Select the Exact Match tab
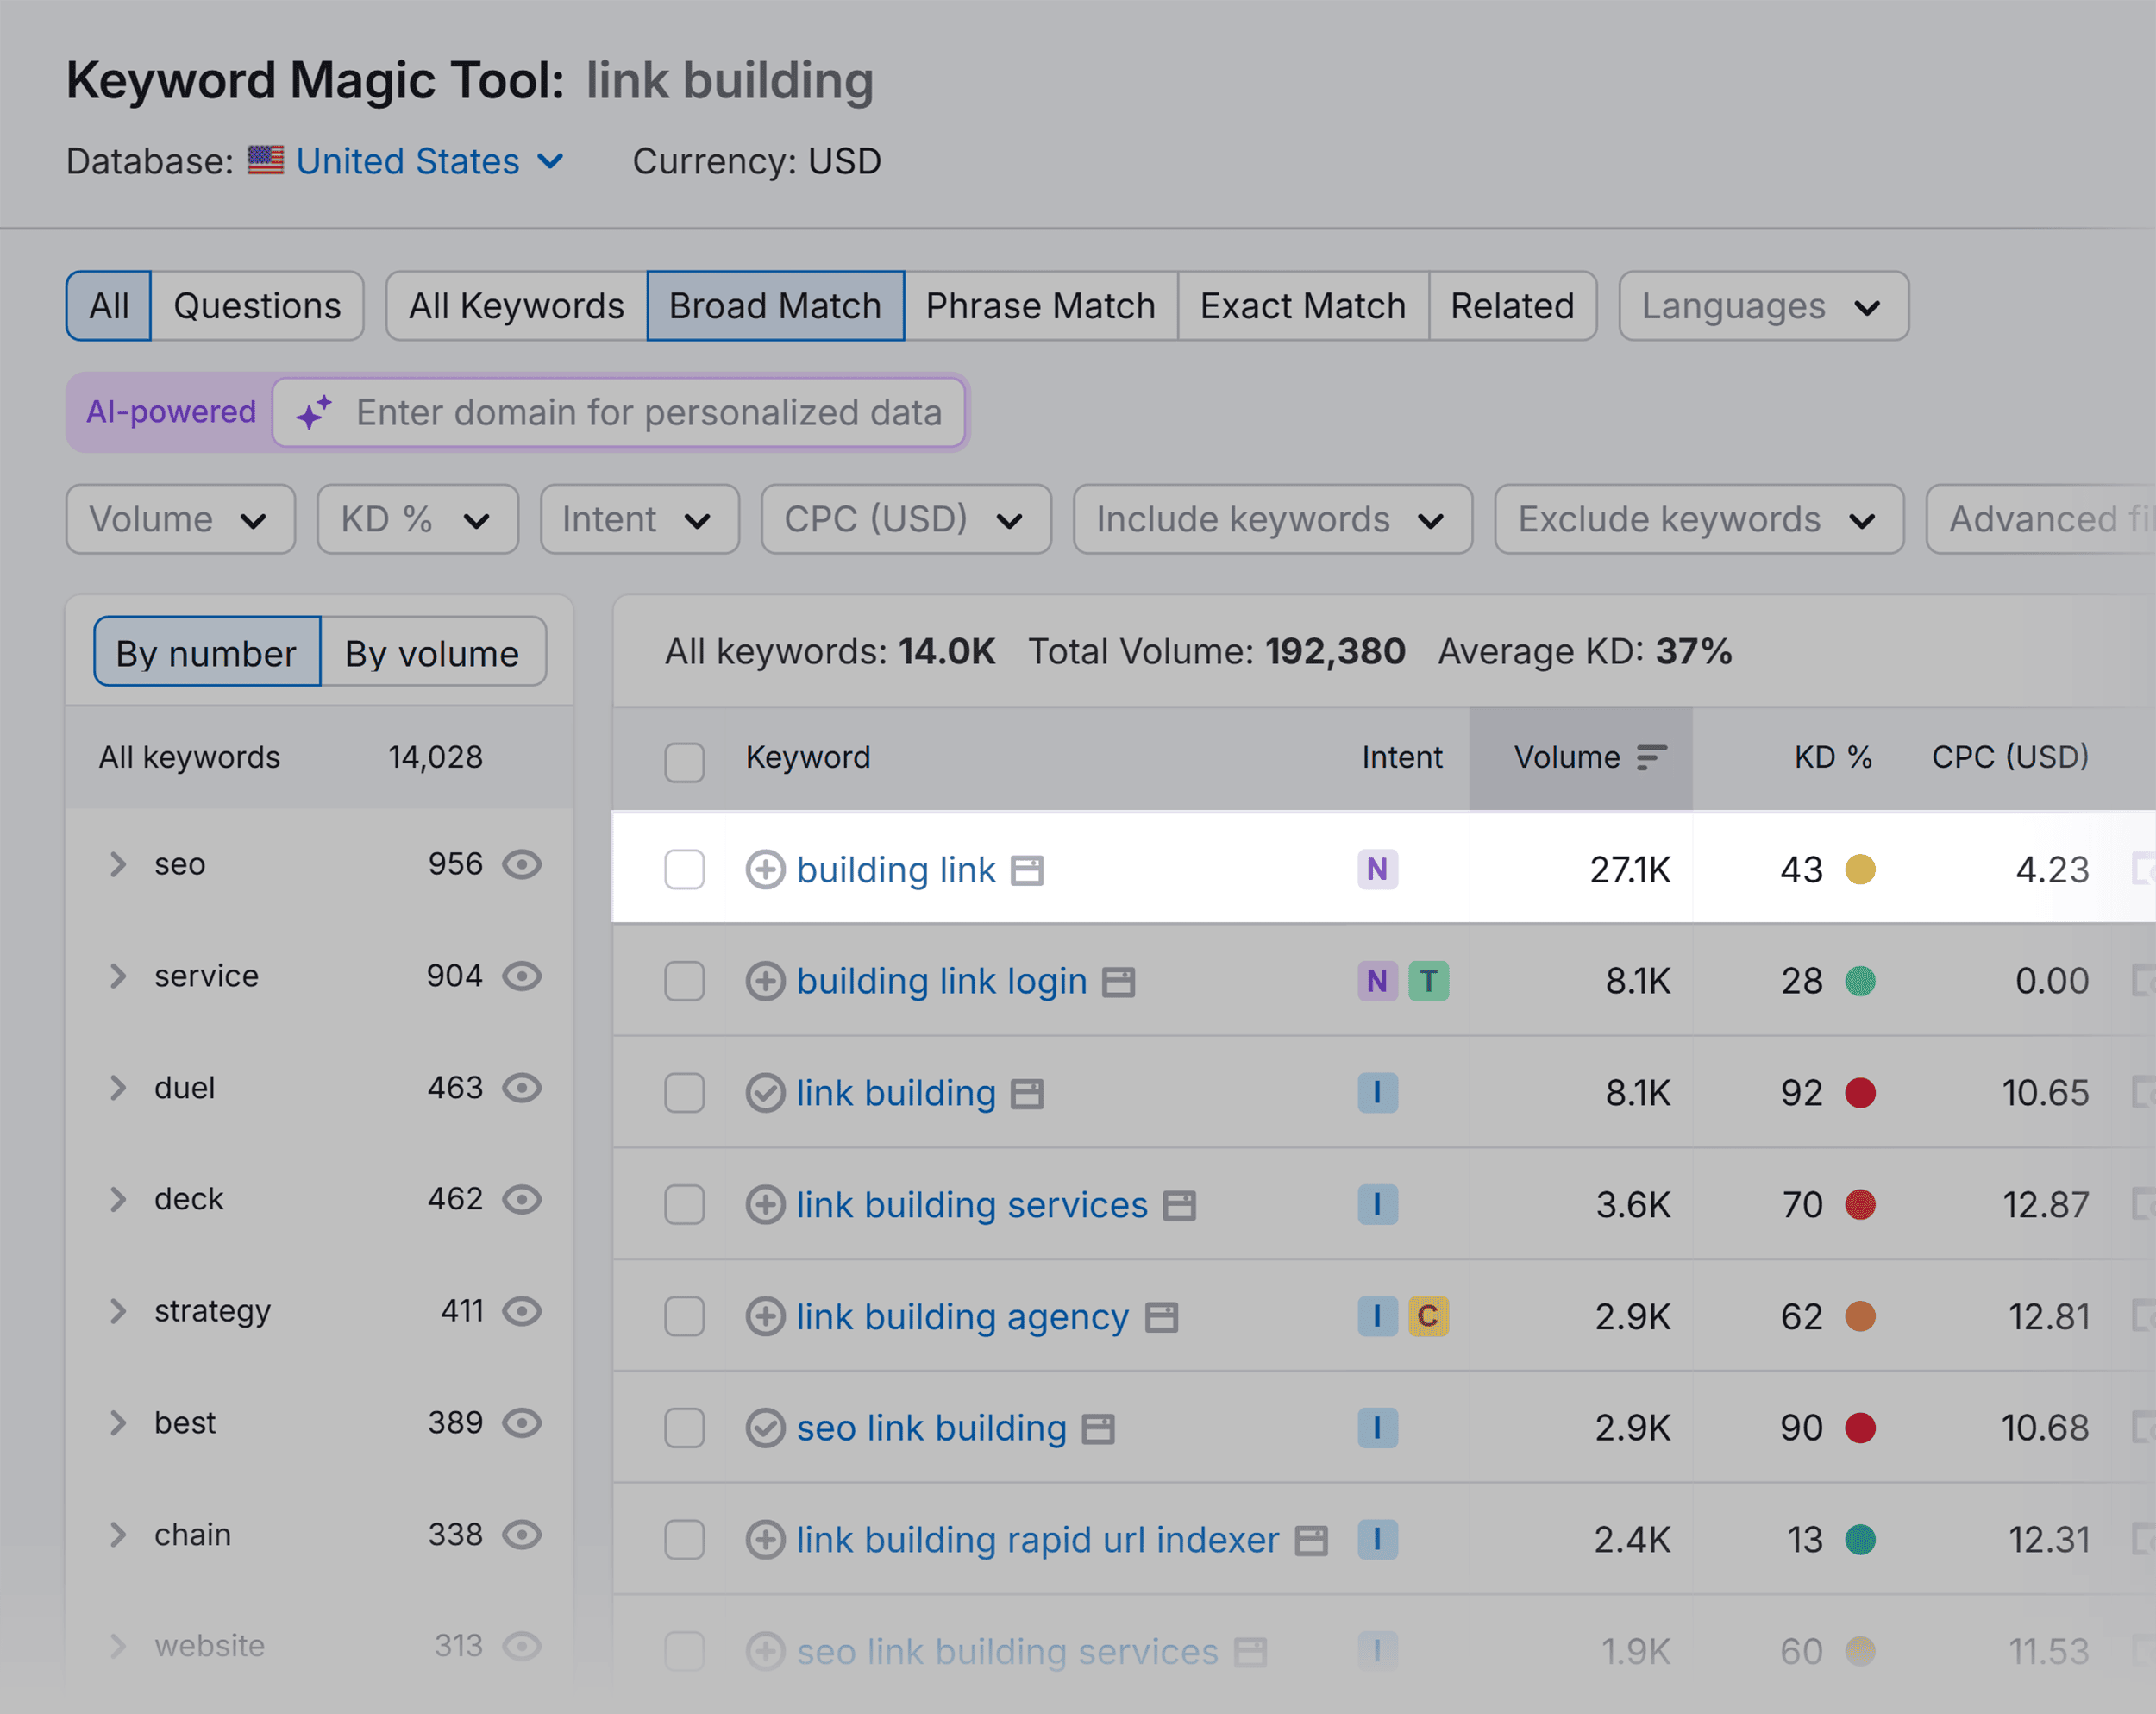2156x1714 pixels. tap(1303, 306)
